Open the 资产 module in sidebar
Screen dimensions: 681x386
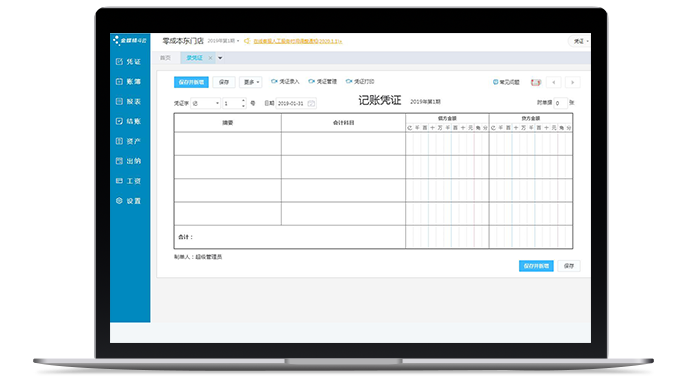click(128, 141)
